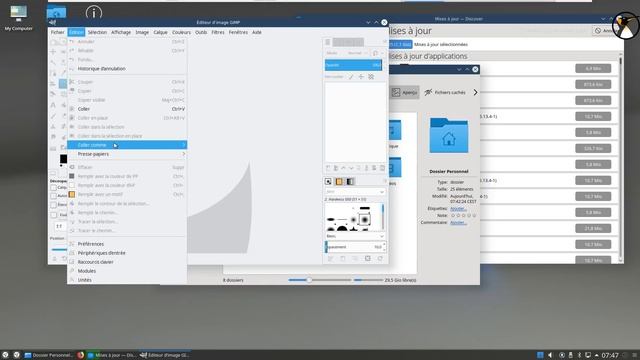
Task: Choose Modules in the Édition menu
Action: 127,271
